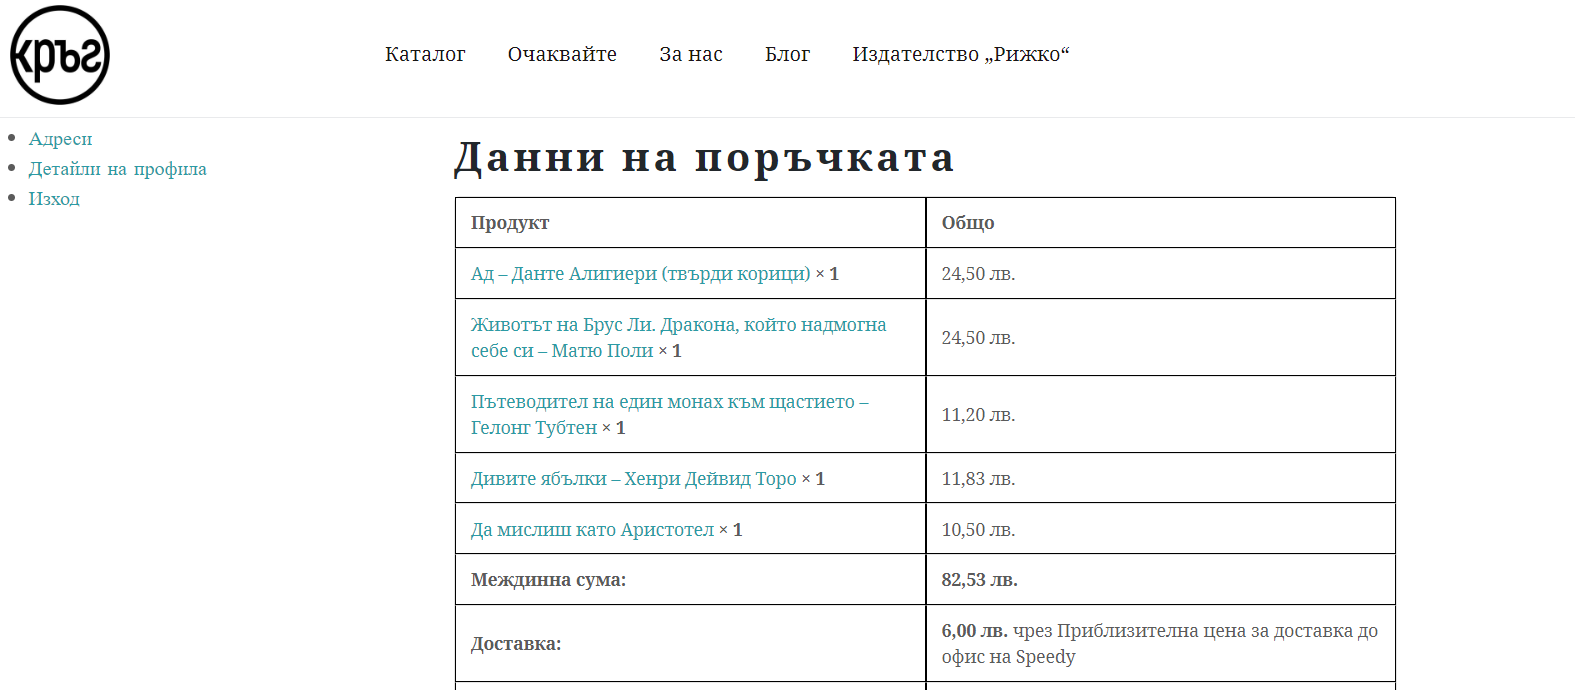This screenshot has width=1575, height=690.
Task: Open the Адреси sidebar link
Action: (x=60, y=139)
